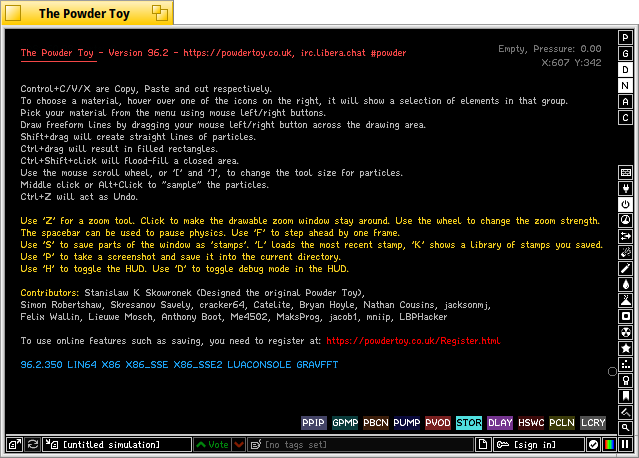Toggle sand effect P option
This screenshot has height=458, width=639.
pyautogui.click(x=626, y=37)
